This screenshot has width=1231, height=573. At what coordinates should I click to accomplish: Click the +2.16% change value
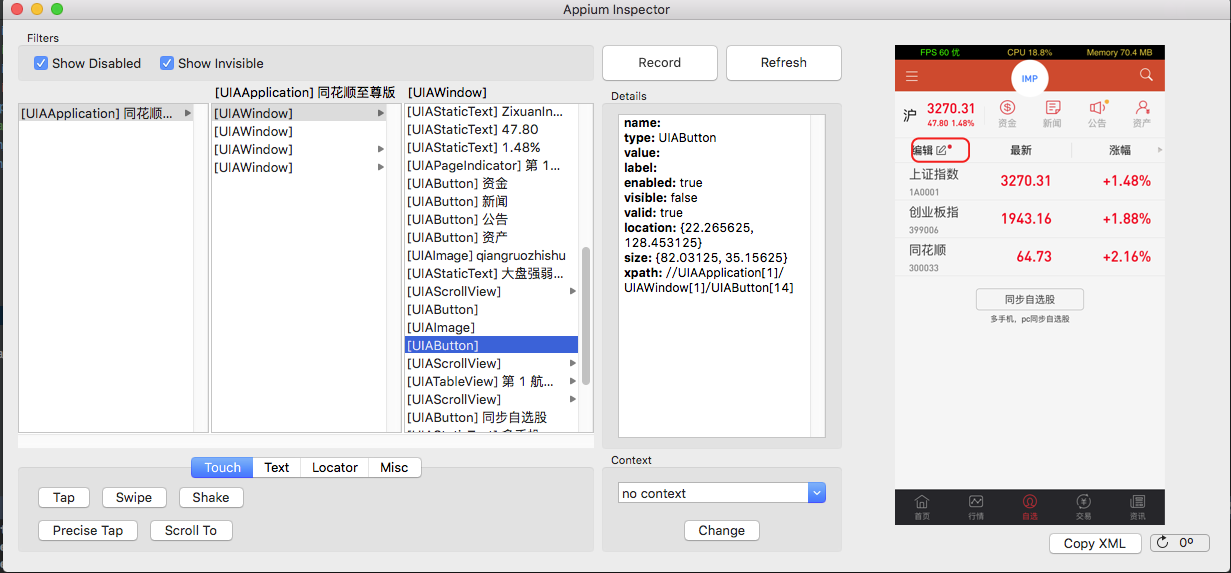(1127, 257)
